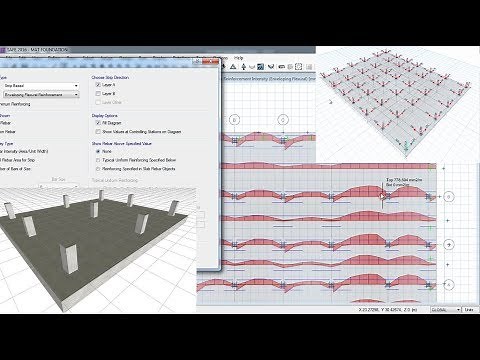Click the Reinforcement Intensity view title
The width and height of the screenshot is (480, 360).
pos(269,79)
